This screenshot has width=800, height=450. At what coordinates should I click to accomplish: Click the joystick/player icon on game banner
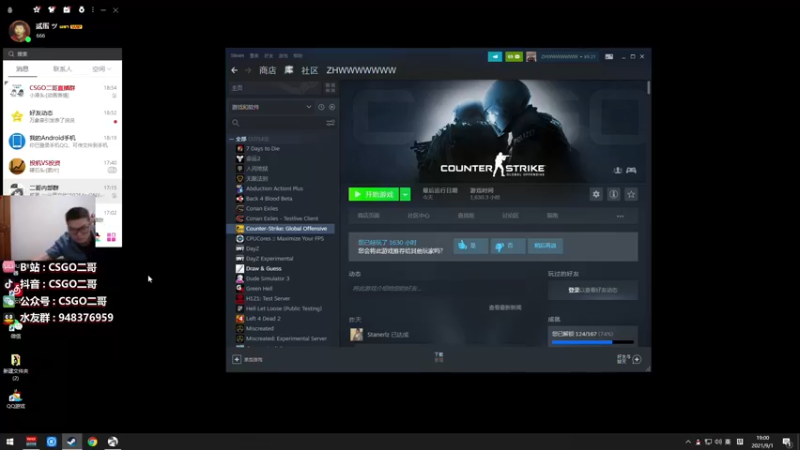[617, 170]
